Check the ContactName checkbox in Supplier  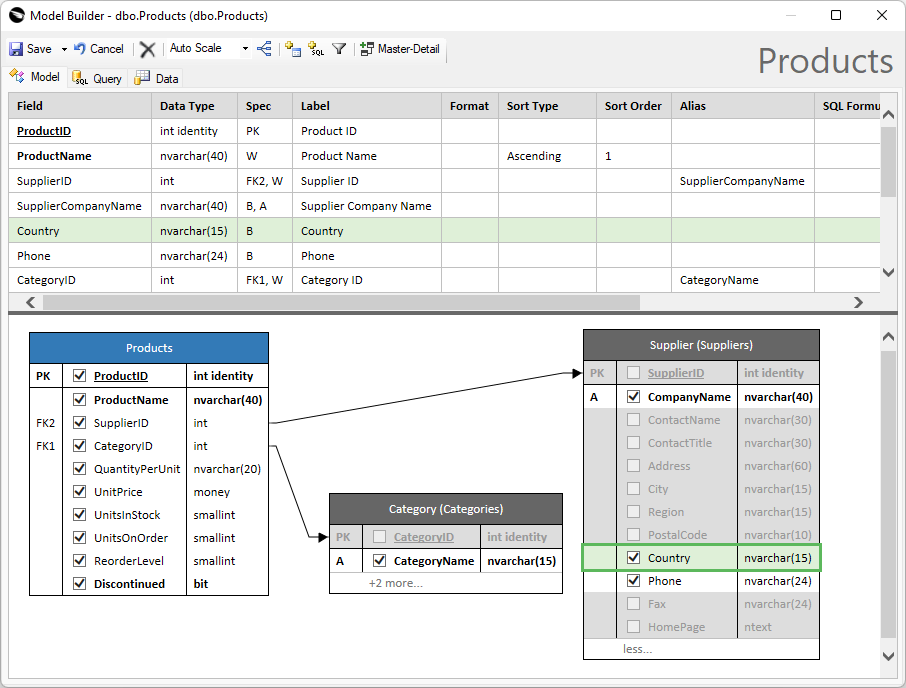(x=633, y=420)
